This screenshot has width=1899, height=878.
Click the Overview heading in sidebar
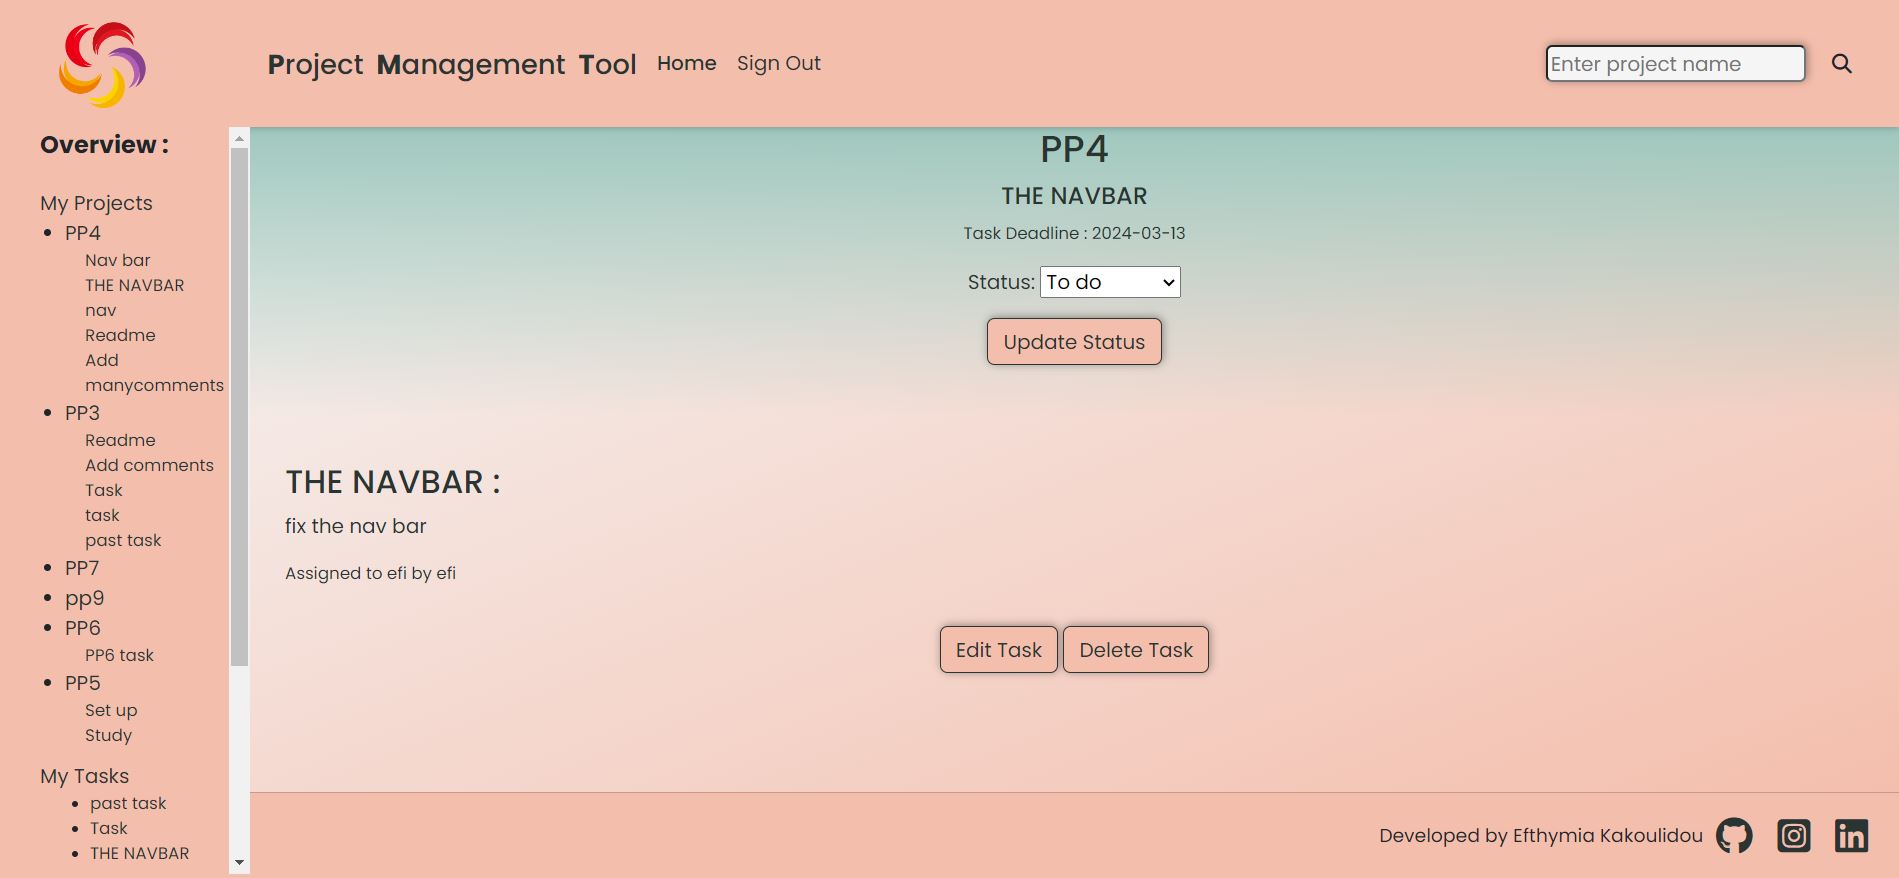tap(104, 145)
